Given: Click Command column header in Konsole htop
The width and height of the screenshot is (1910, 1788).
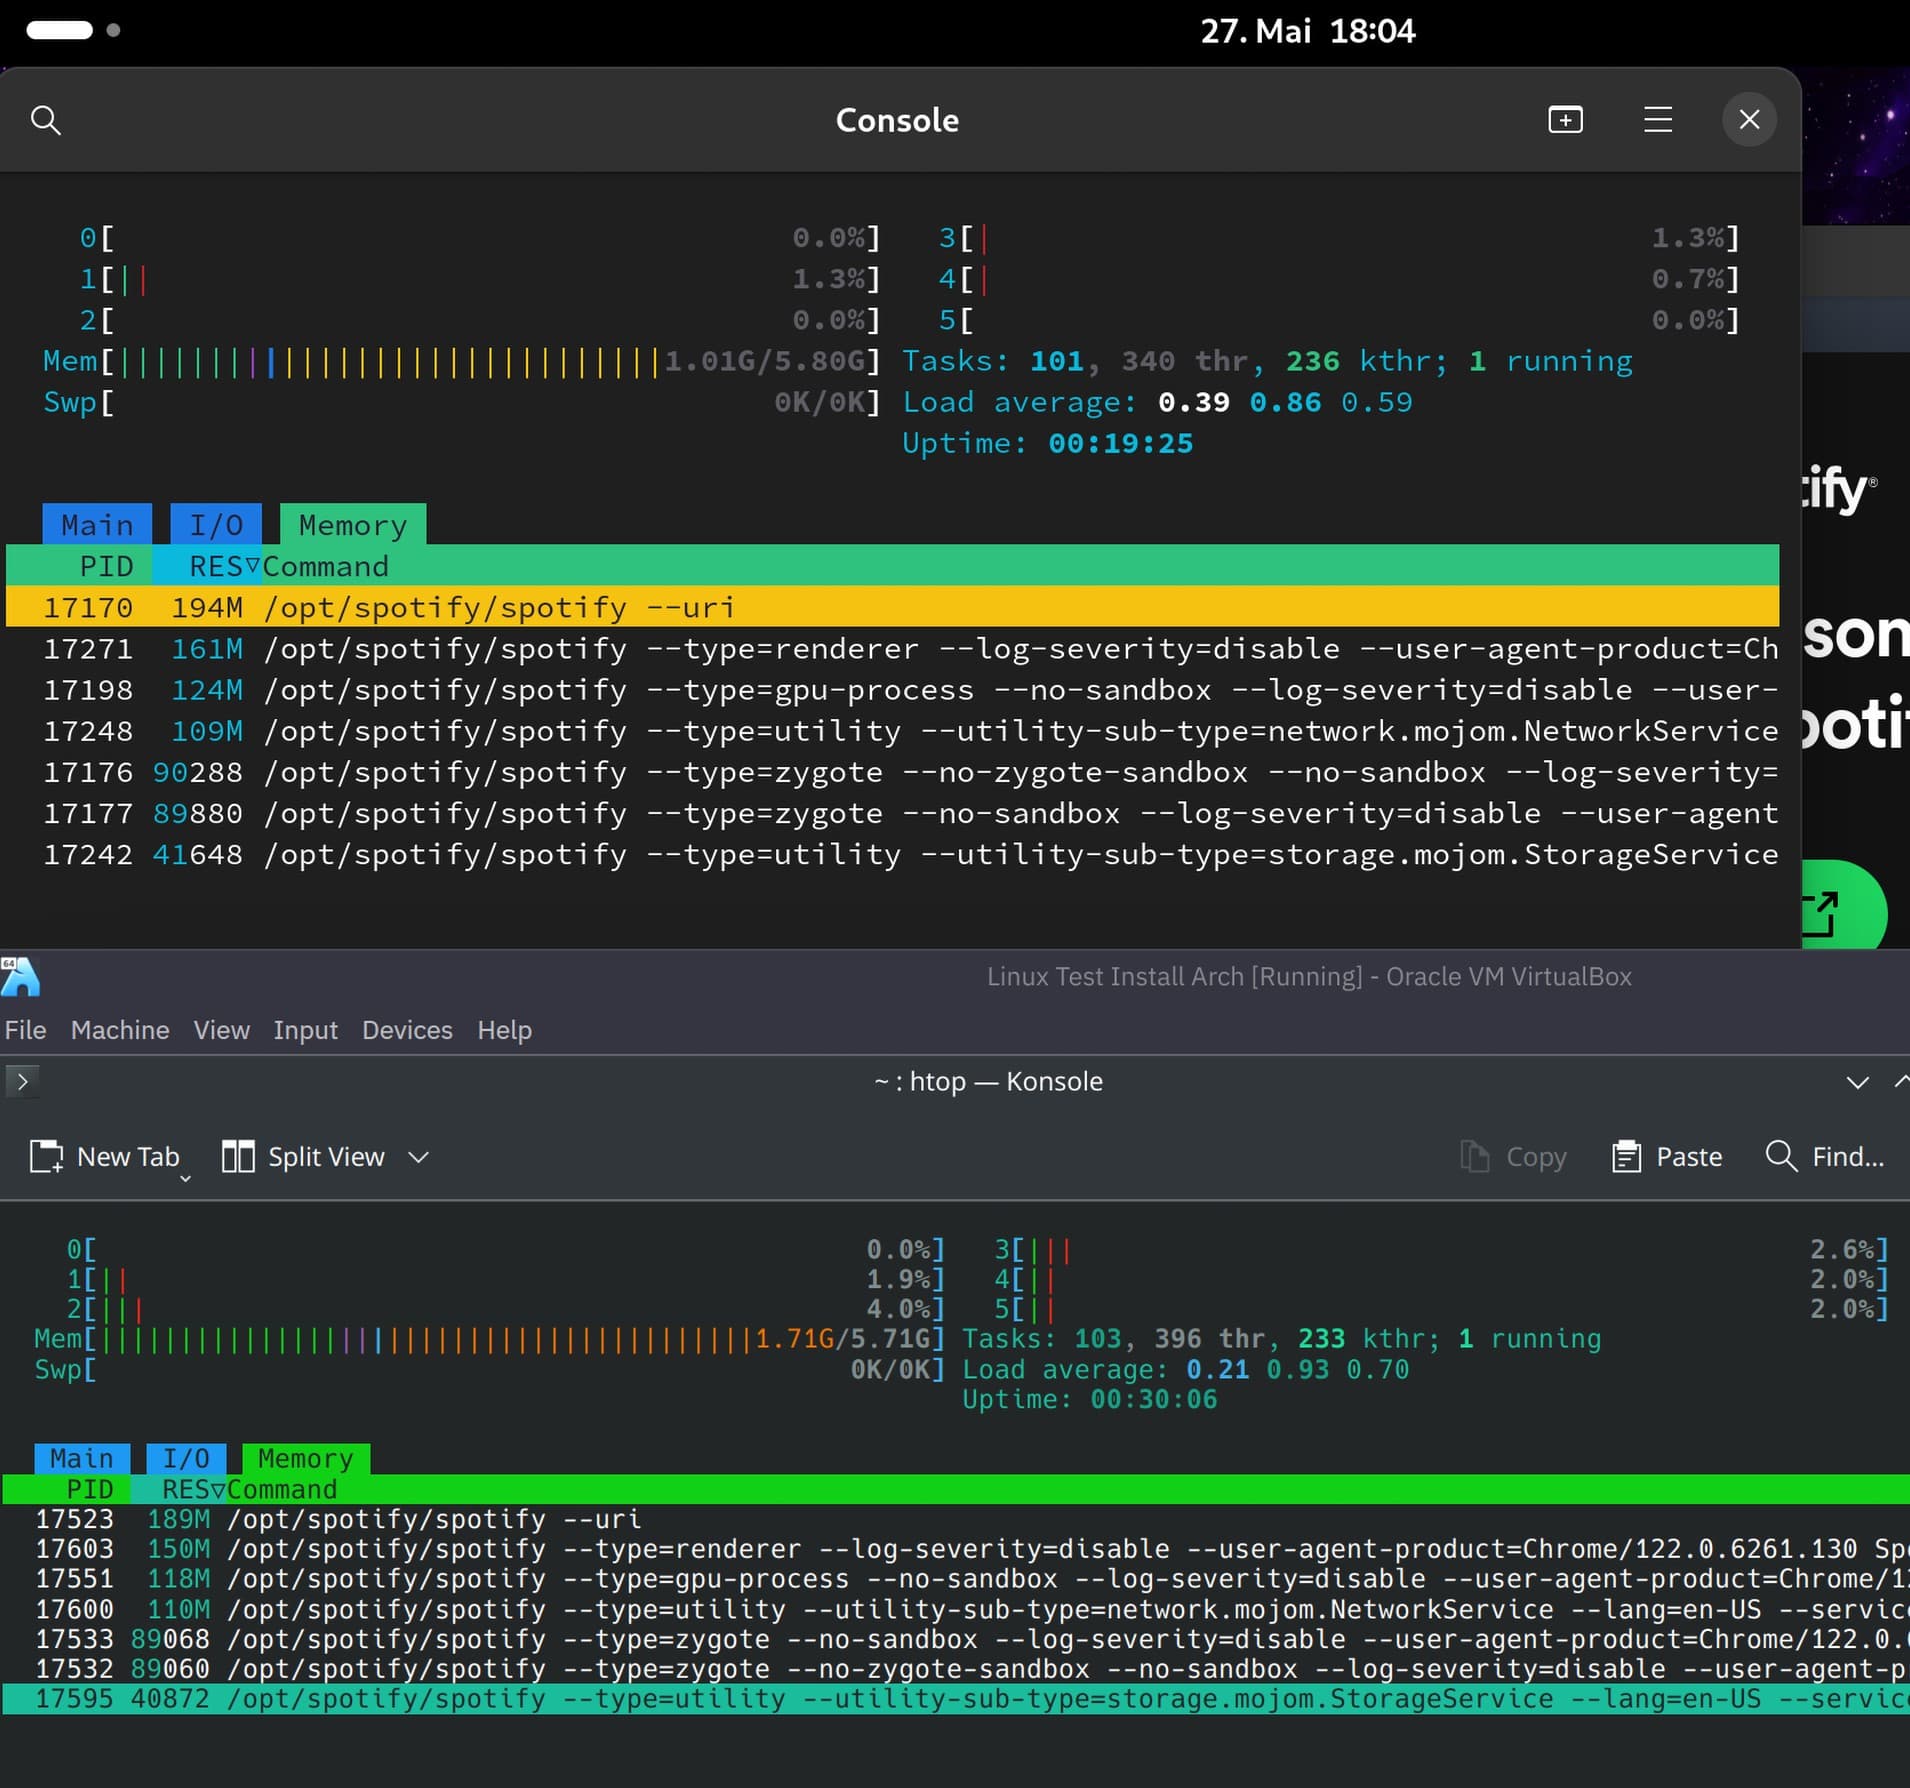Looking at the screenshot, I should click(282, 1489).
